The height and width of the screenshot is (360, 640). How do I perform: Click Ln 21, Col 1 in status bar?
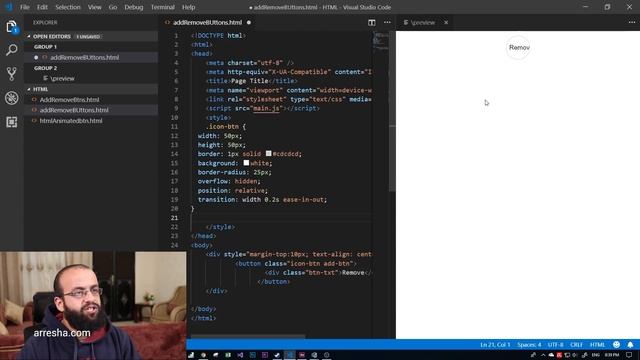(495, 344)
